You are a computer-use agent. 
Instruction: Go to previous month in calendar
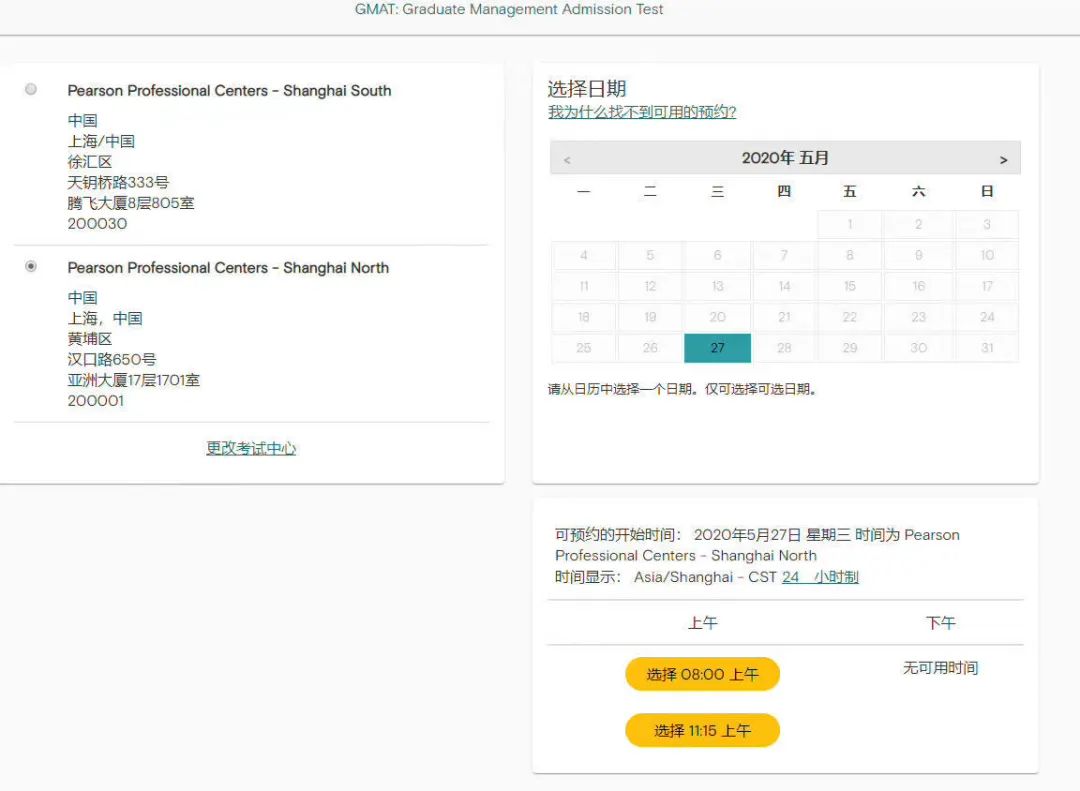(x=567, y=160)
